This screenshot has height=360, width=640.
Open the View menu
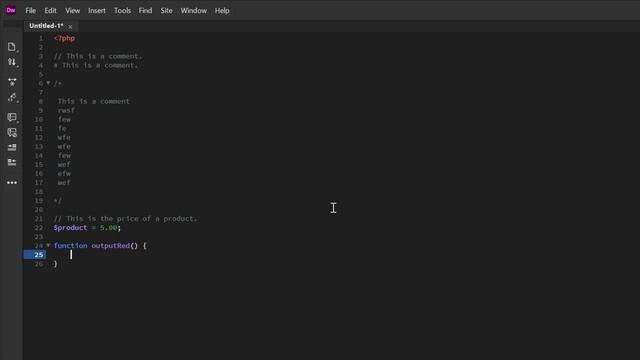pos(73,11)
